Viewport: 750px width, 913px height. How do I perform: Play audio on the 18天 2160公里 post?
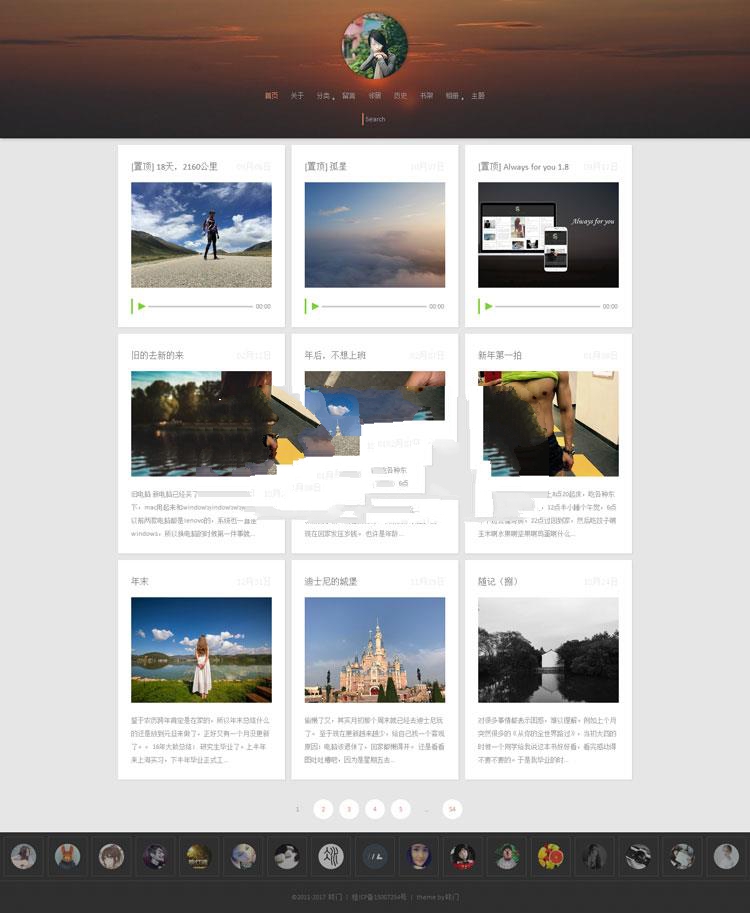coord(142,306)
